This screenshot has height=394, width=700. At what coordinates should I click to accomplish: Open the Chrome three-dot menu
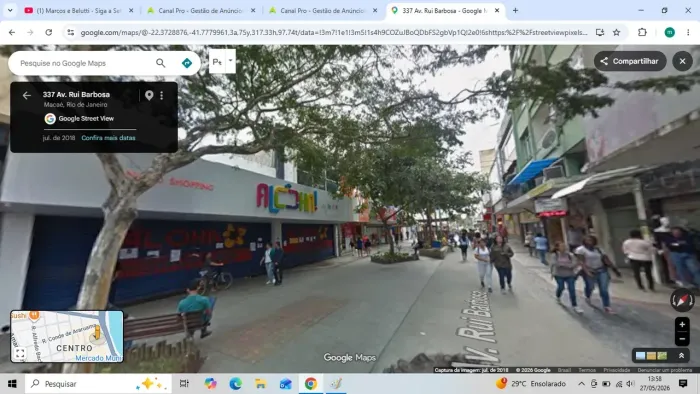coord(688,32)
